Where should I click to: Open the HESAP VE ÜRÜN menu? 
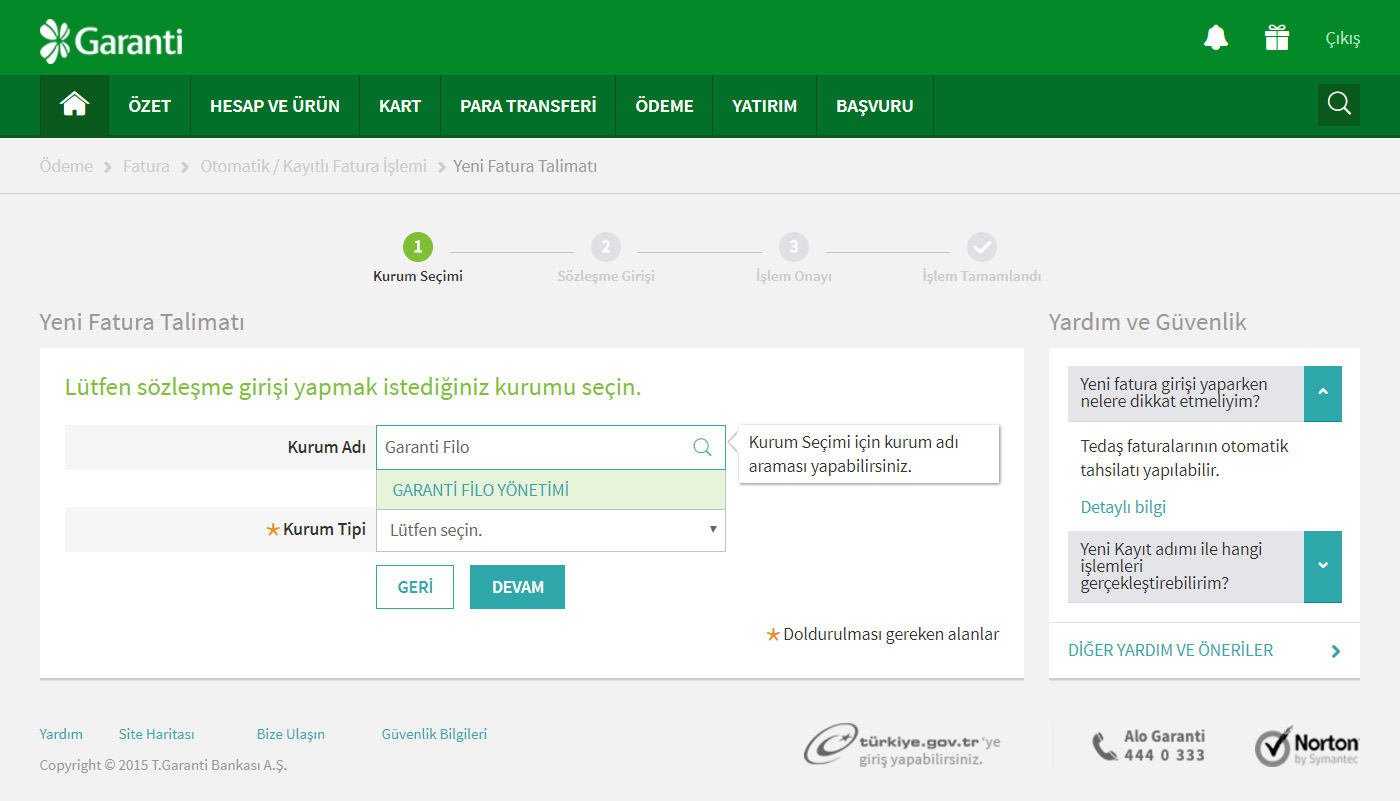click(275, 106)
